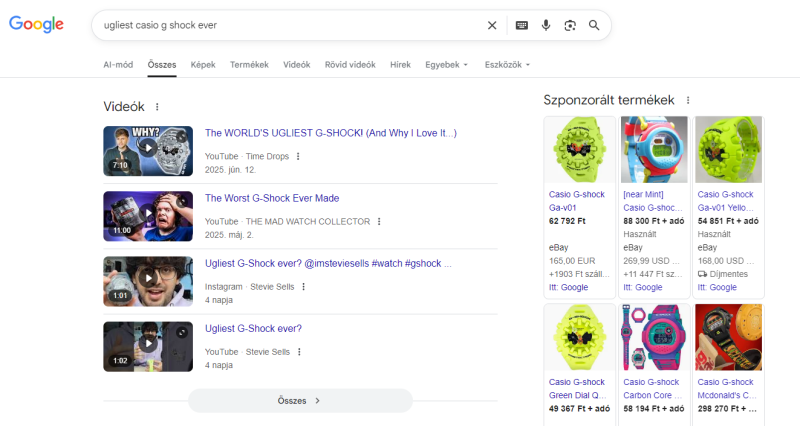
Task: Play the 1:02 YouTube video thumbnail
Action: click(148, 346)
